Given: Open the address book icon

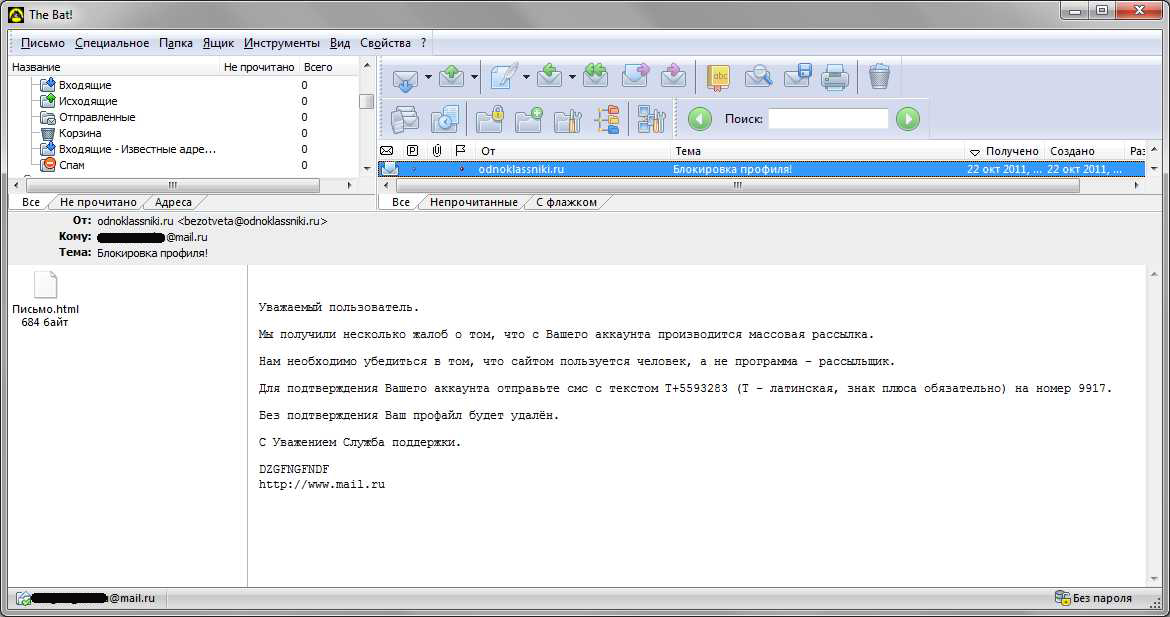Looking at the screenshot, I should coord(719,78).
